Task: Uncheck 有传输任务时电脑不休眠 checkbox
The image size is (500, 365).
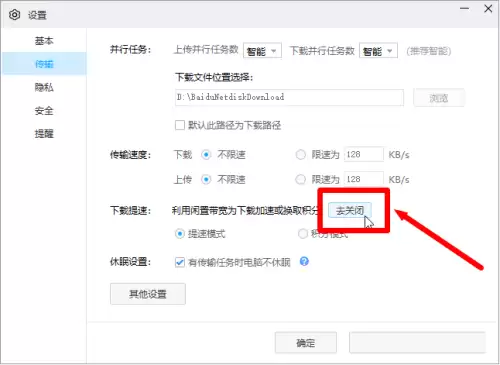Action: tap(180, 262)
